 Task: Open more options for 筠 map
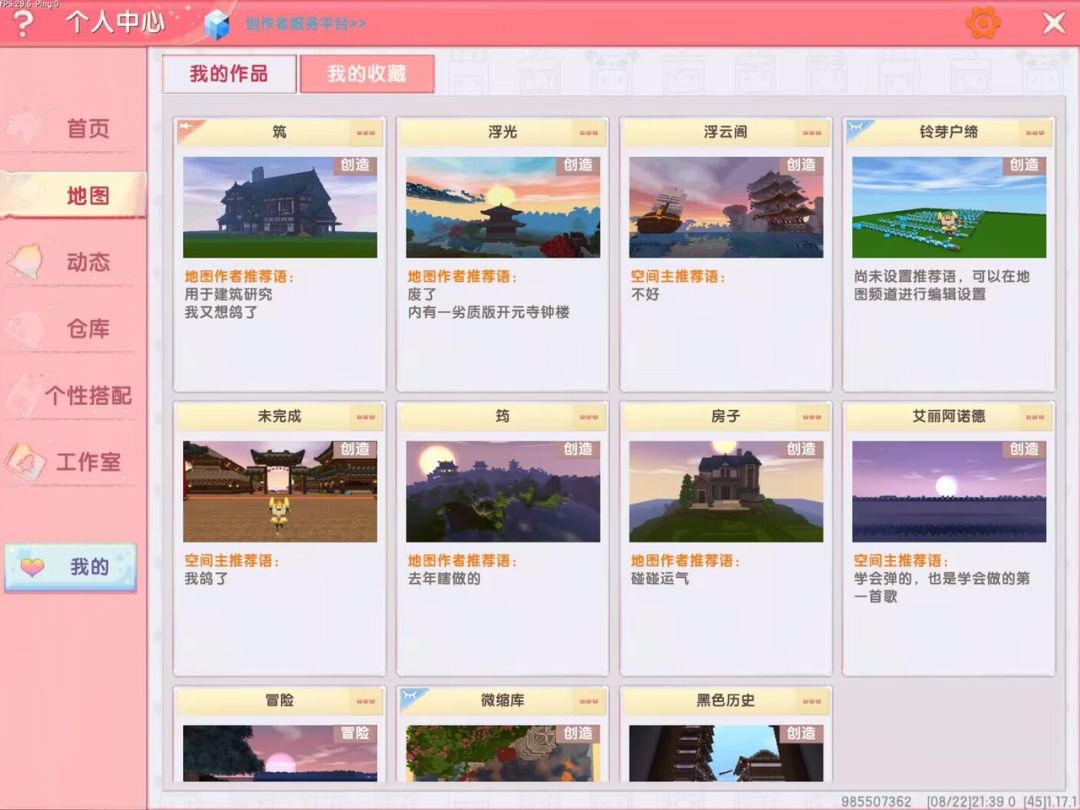point(589,417)
